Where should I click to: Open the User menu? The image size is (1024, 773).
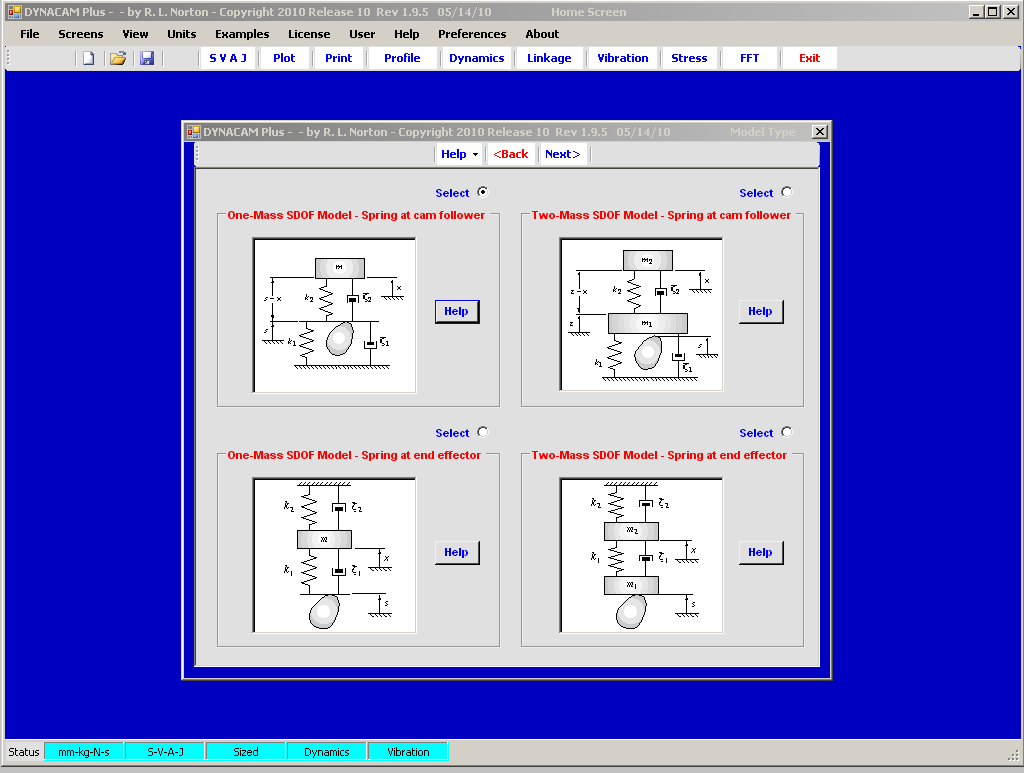click(x=362, y=34)
